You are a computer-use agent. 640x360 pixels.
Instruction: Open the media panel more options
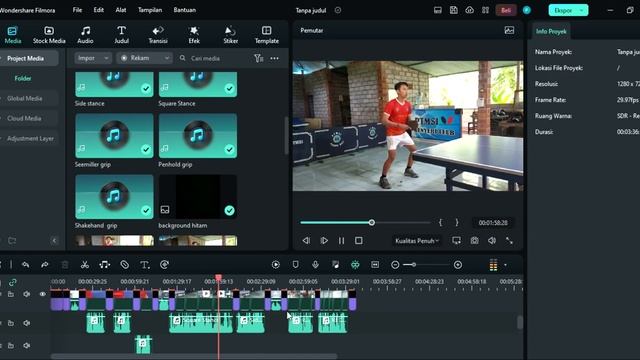click(275, 58)
